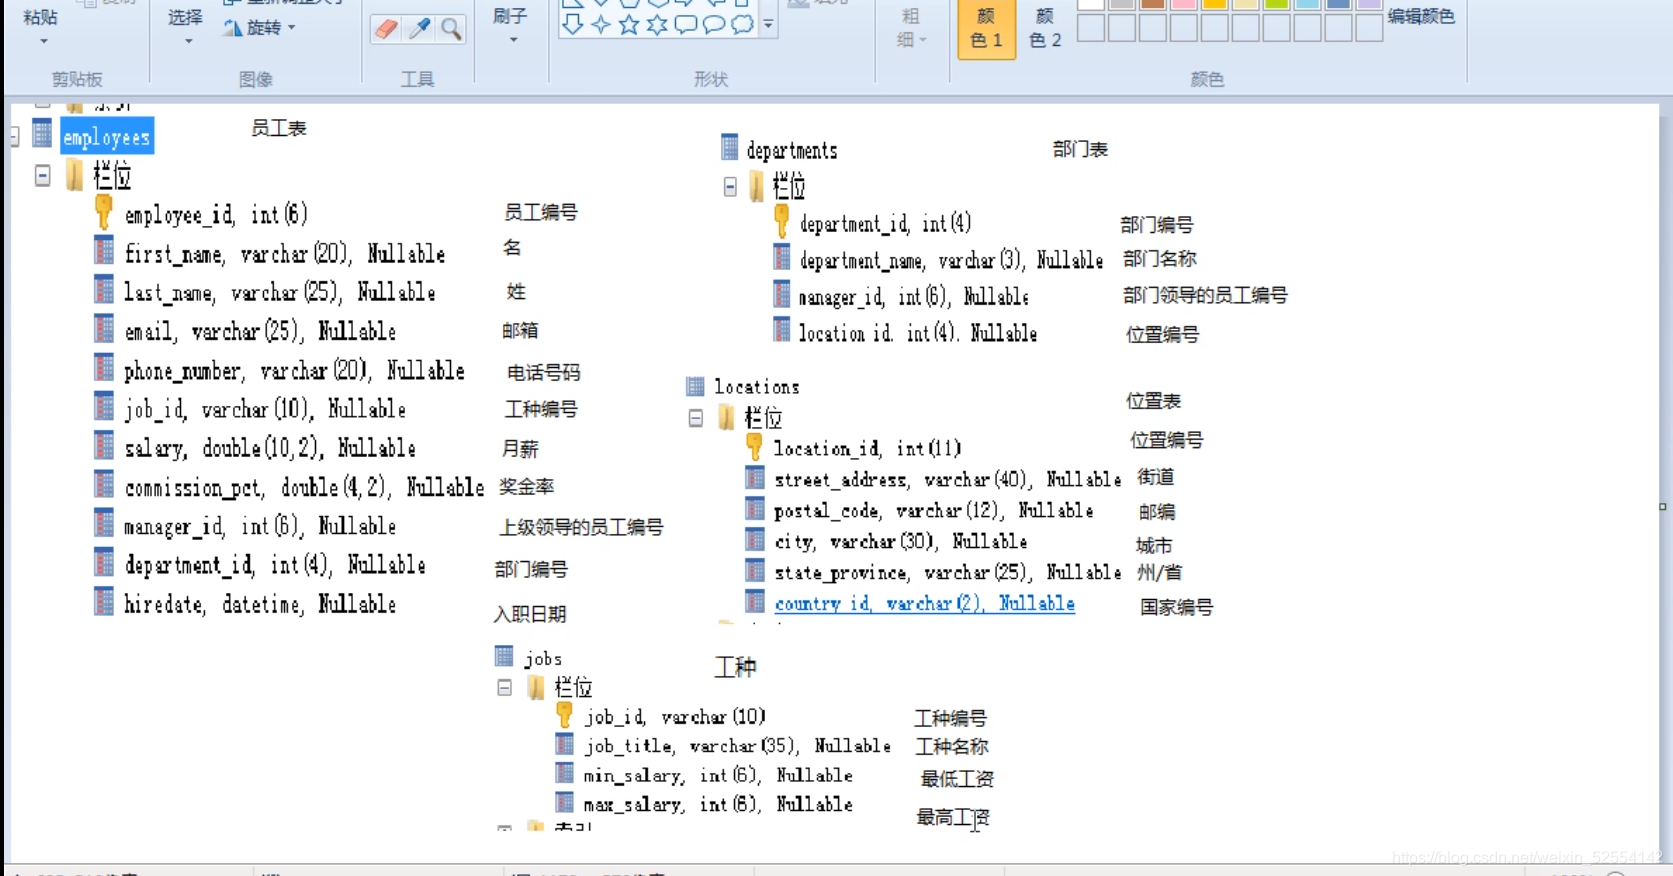This screenshot has width=1673, height=876.
Task: Click the column icon beside salary
Action: [x=104, y=444]
